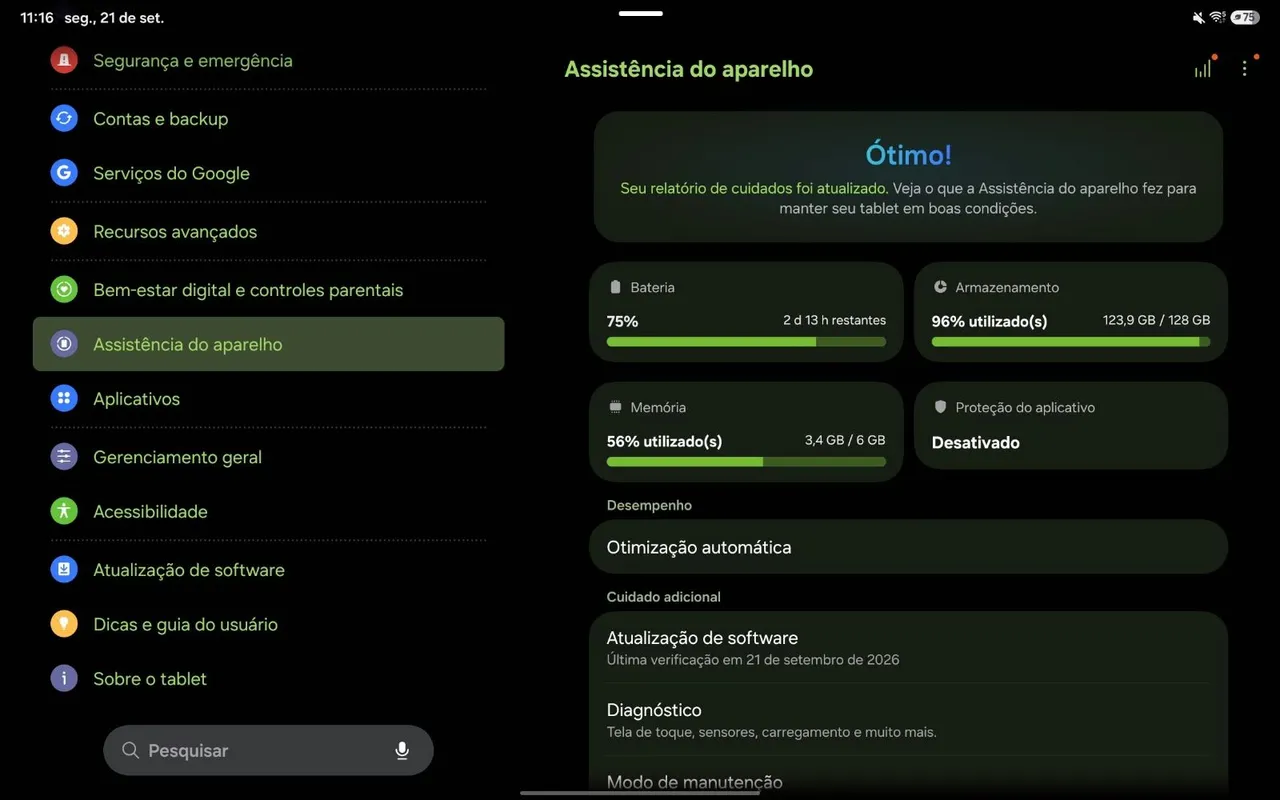
Task: Open Atualização de software under Cuidado adicional
Action: [908, 647]
